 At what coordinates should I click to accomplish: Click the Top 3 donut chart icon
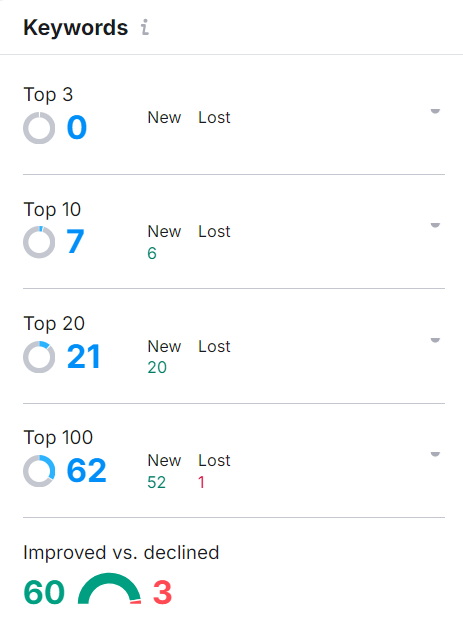pos(39,128)
